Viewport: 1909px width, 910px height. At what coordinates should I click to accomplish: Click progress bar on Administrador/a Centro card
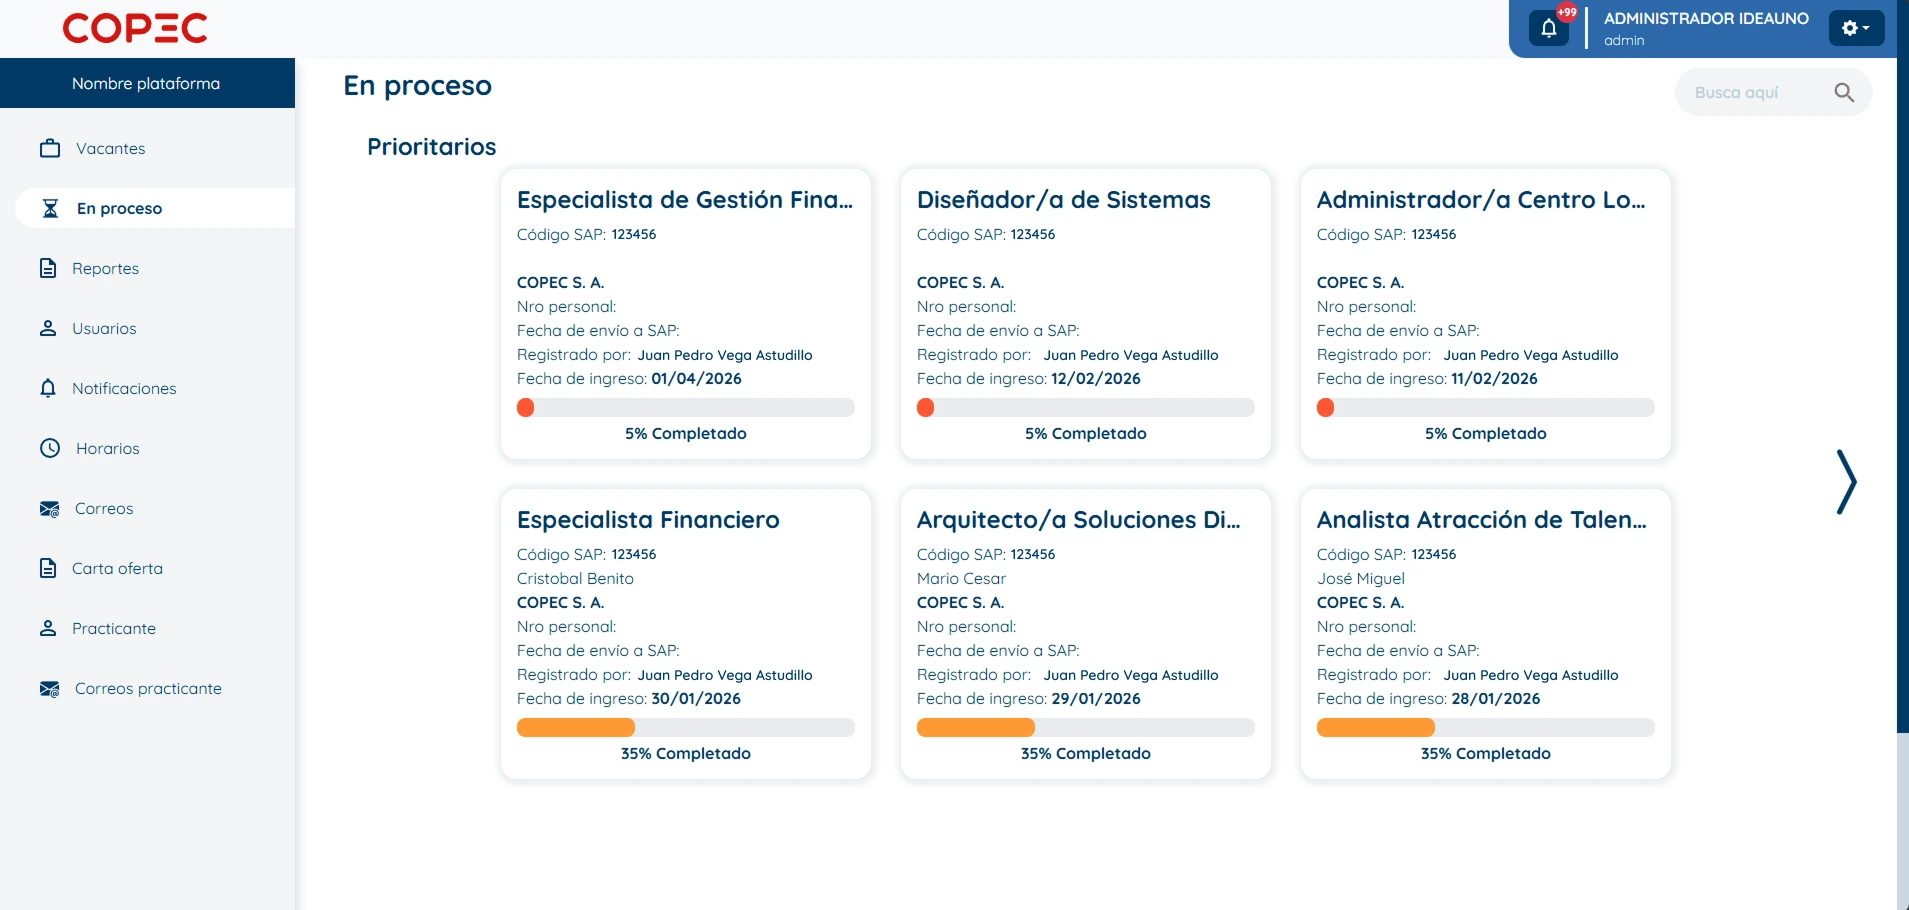[x=1485, y=407]
